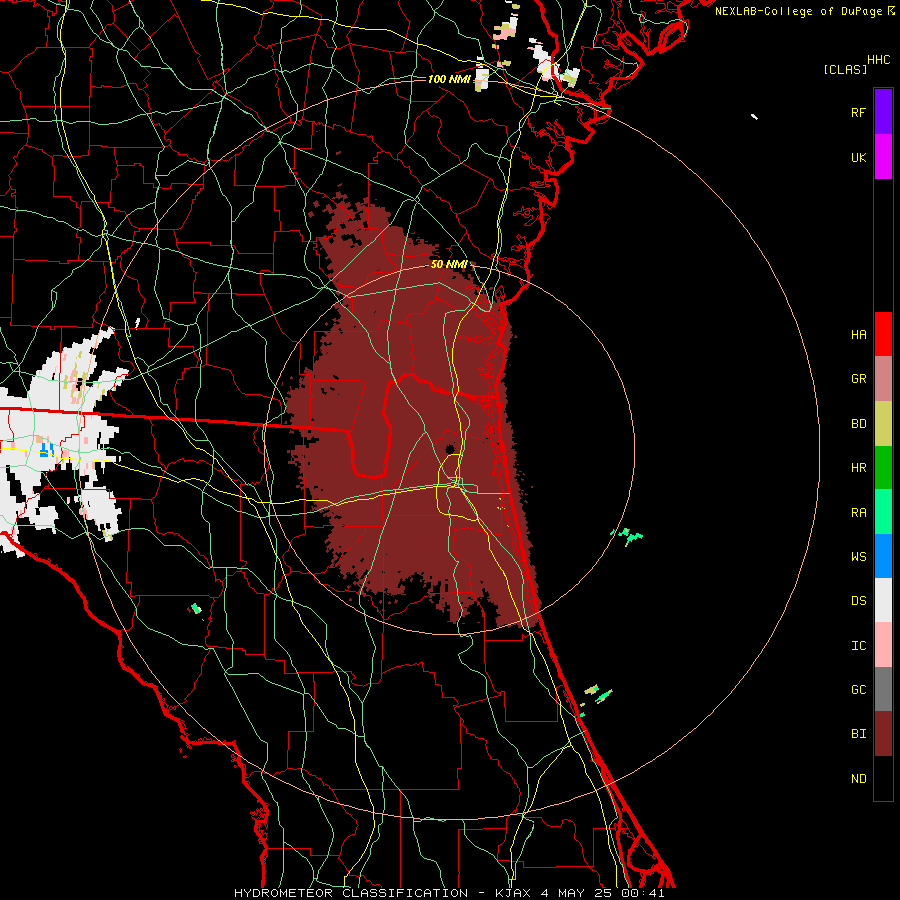900x900 pixels.
Task: Click the BD legend label text
Action: tap(858, 424)
